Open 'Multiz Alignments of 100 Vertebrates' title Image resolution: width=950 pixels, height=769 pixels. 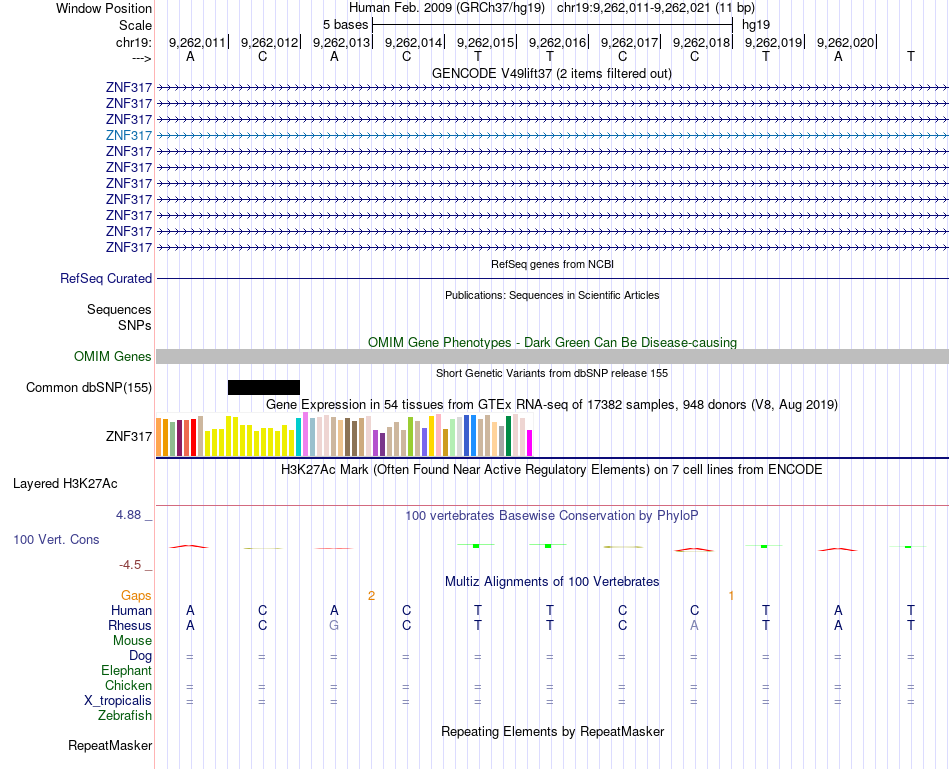[552, 582]
